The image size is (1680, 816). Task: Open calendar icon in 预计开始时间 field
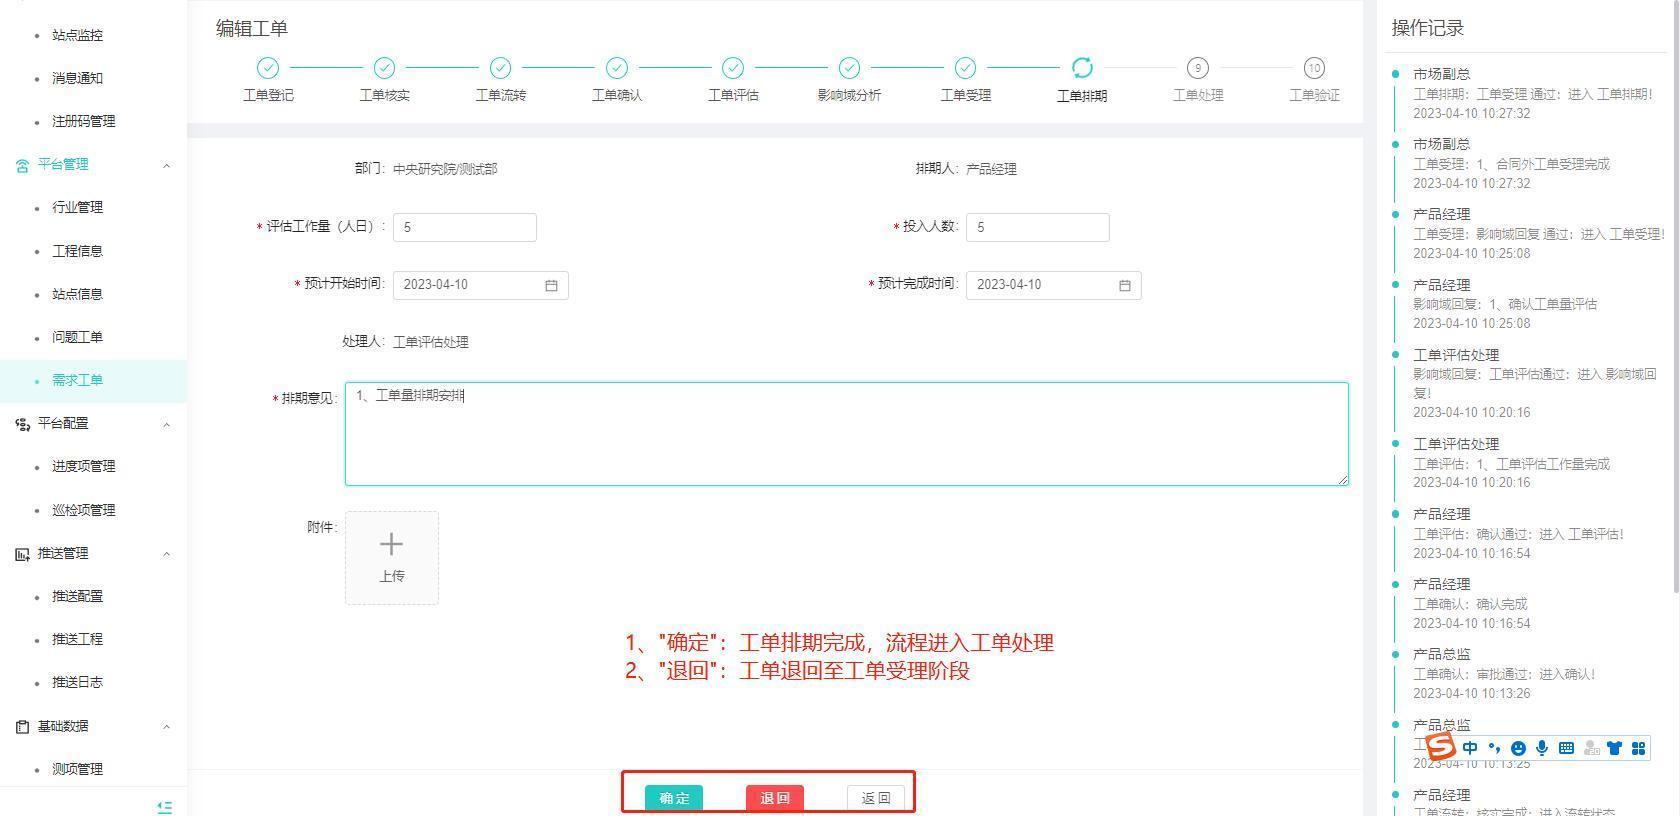coord(551,285)
